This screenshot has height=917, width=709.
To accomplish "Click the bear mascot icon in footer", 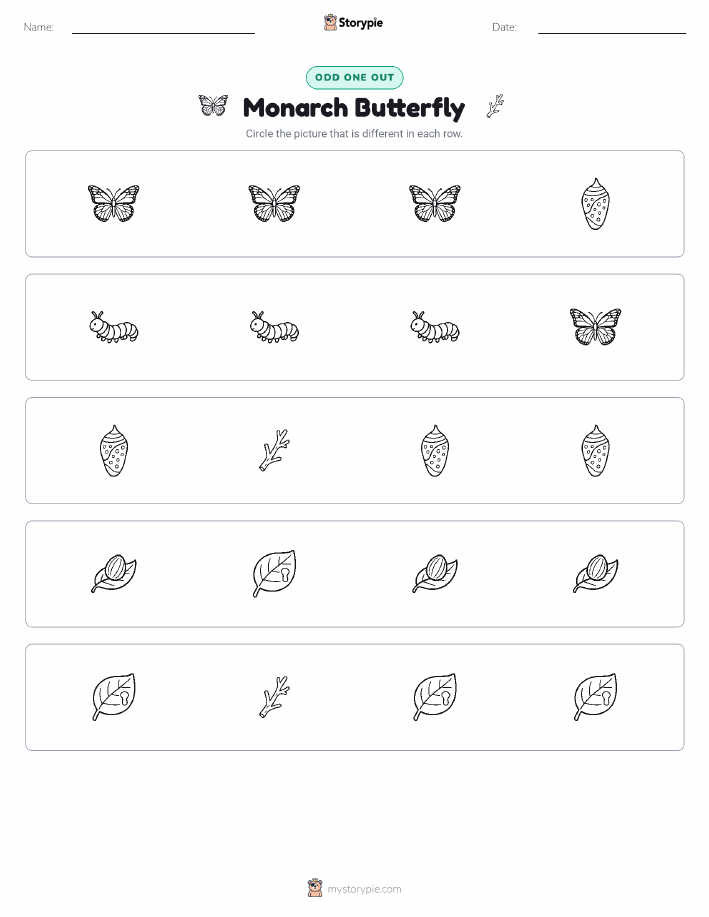I will pos(315,888).
